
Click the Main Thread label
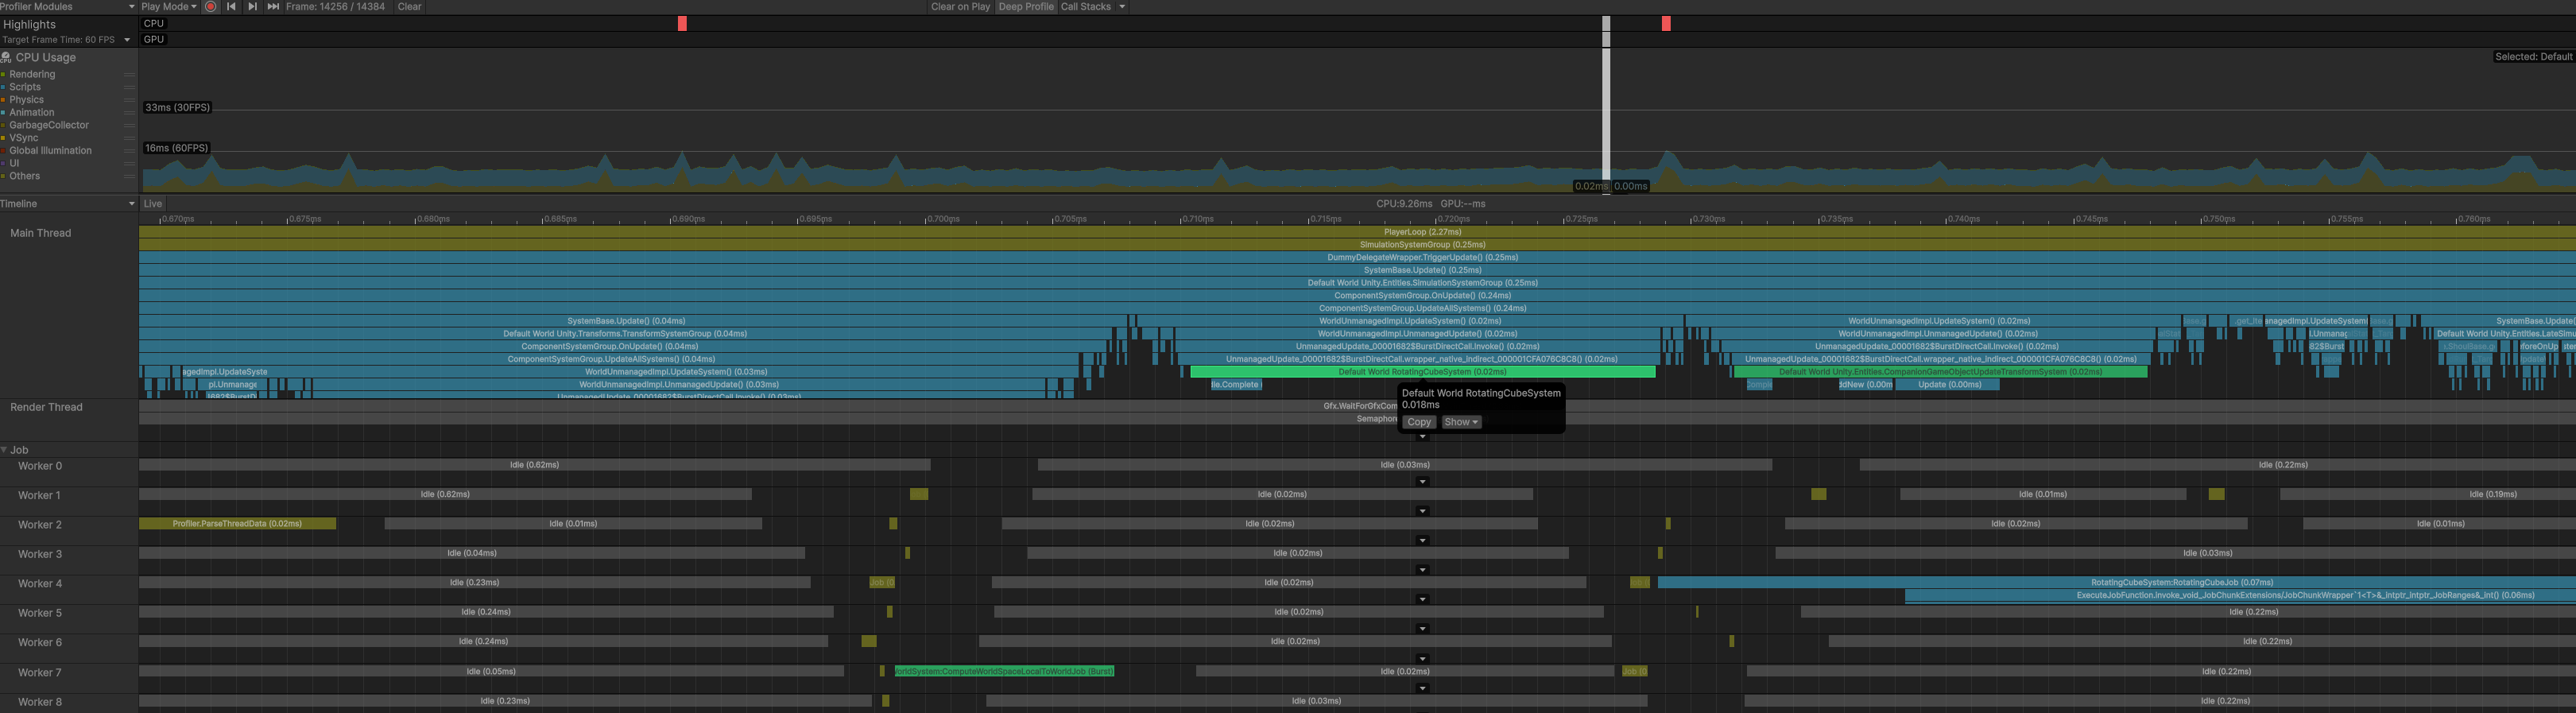(40, 233)
